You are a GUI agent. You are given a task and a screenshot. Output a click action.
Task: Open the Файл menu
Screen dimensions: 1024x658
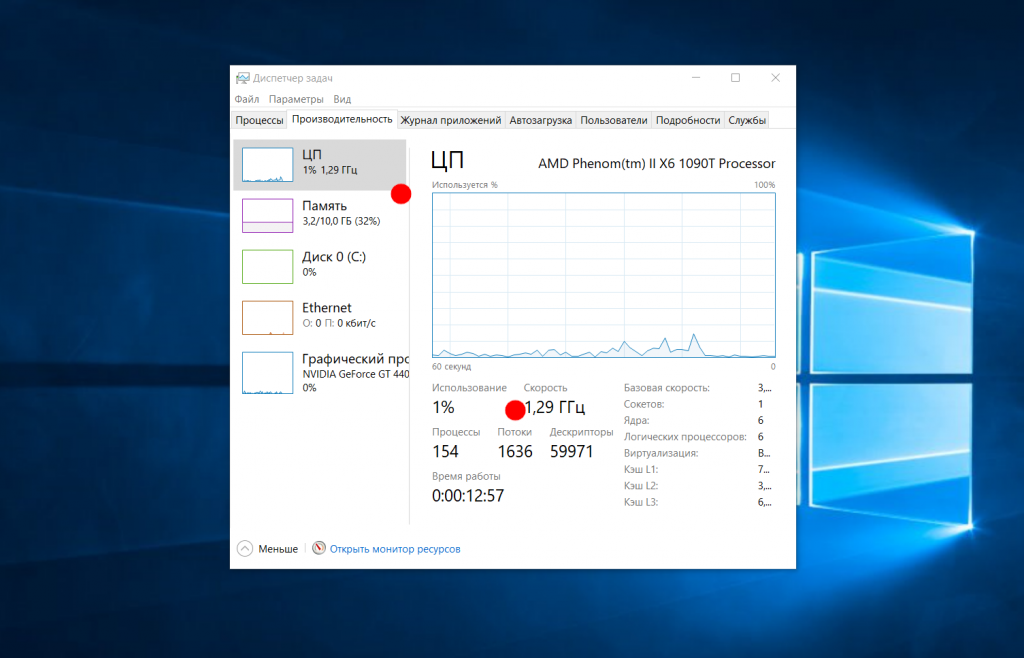[x=247, y=99]
